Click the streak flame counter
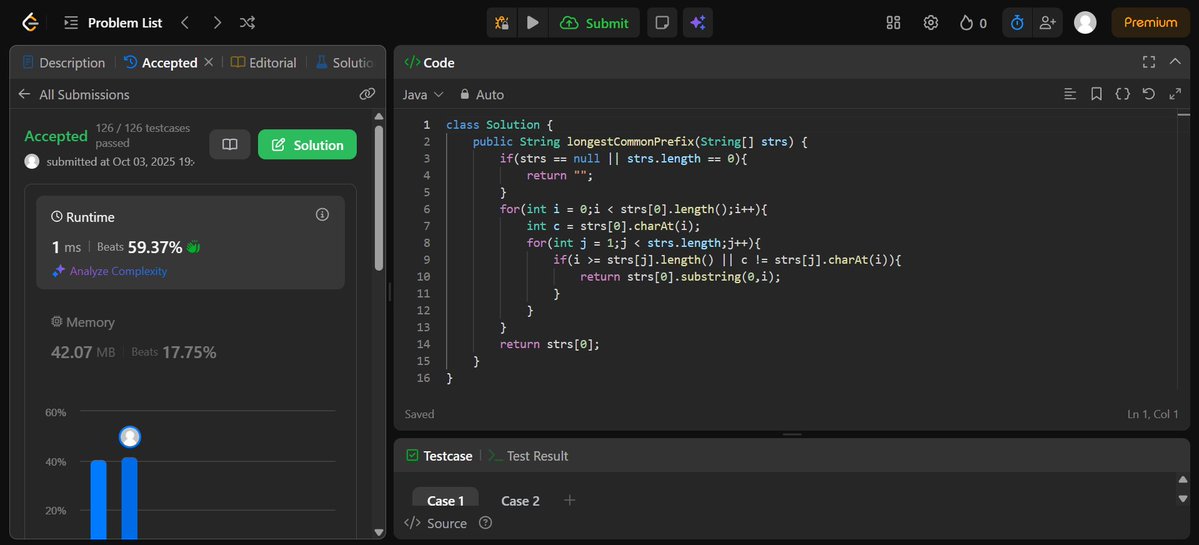The image size is (1199, 545). (x=973, y=23)
